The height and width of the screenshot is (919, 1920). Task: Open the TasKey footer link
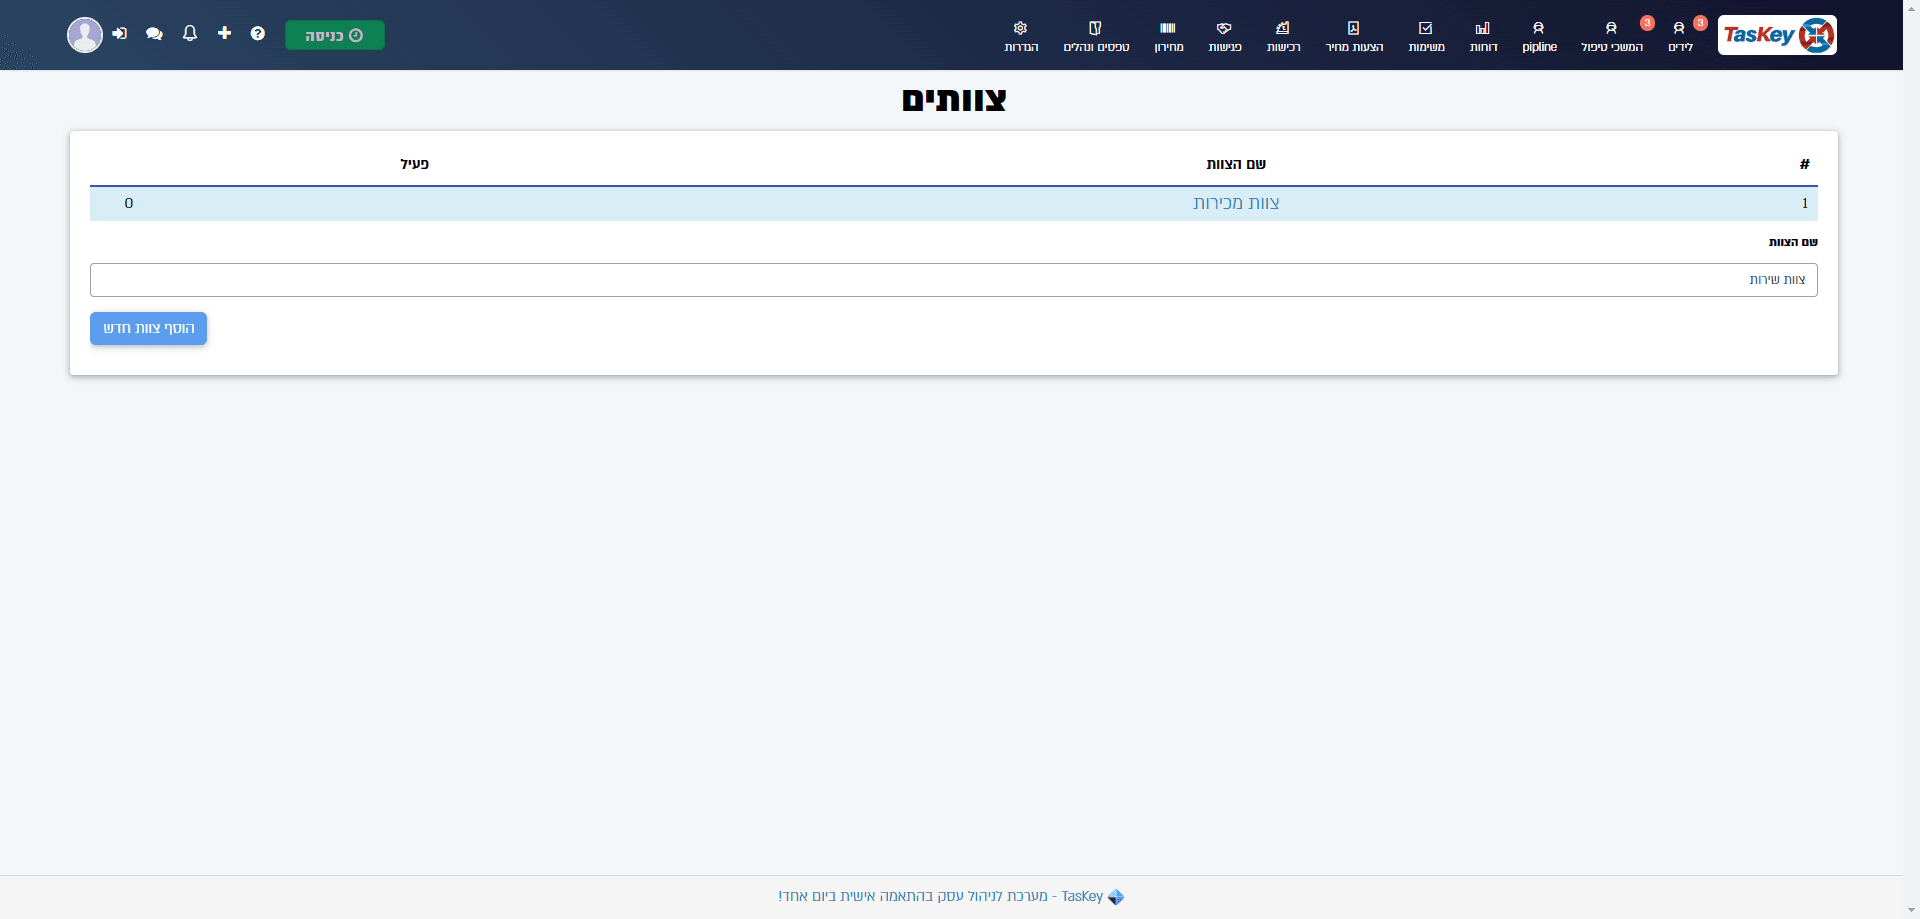pyautogui.click(x=951, y=896)
